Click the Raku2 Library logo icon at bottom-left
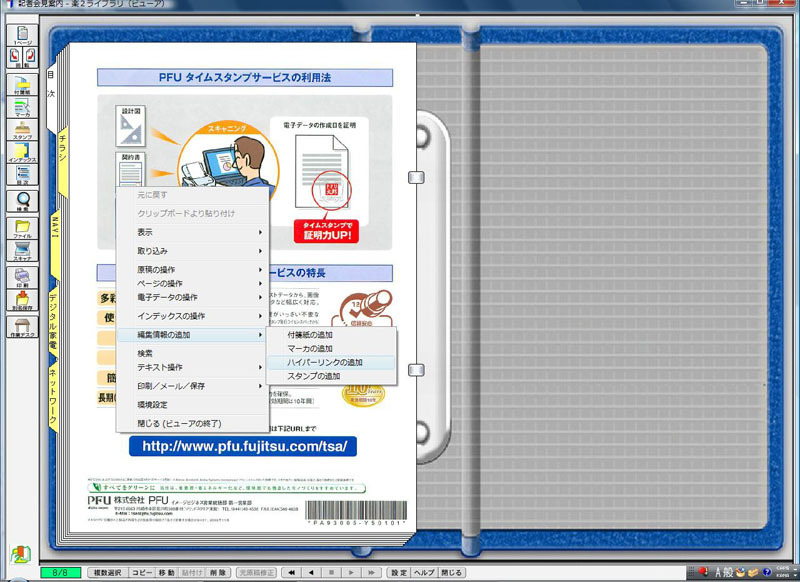800x582 pixels. tap(20, 555)
